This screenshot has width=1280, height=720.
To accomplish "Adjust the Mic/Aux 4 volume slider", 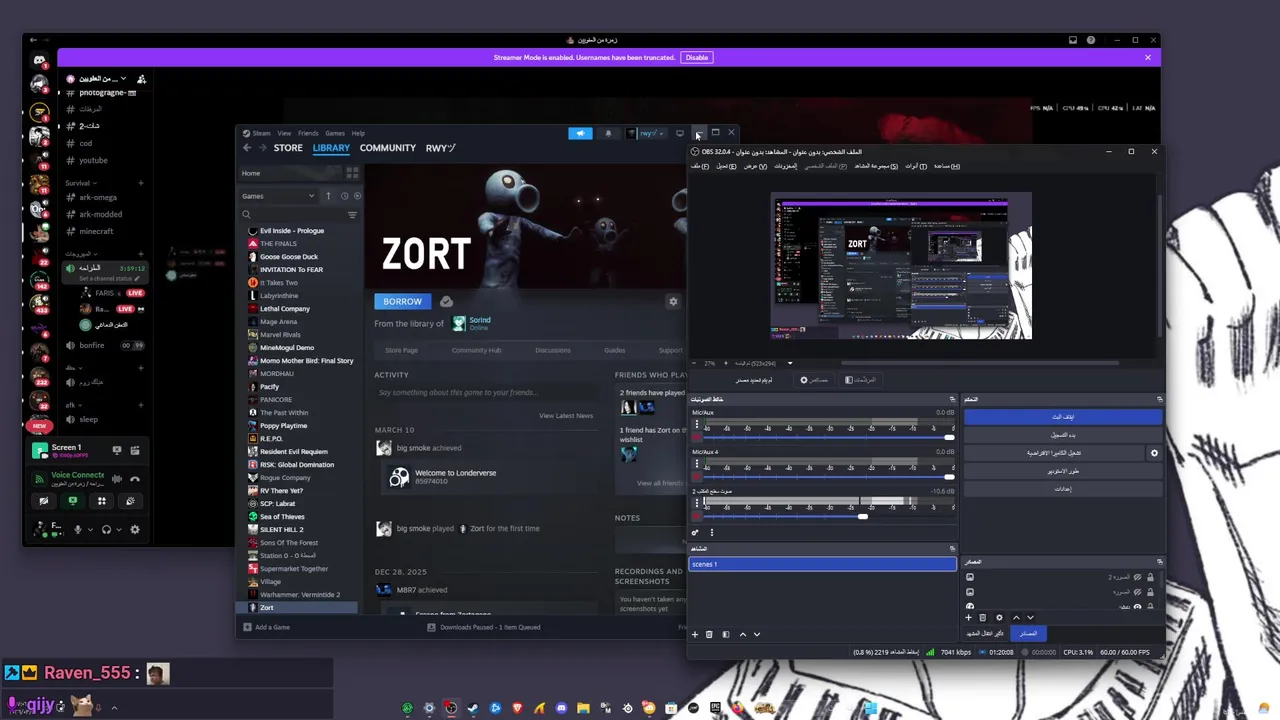I will pos(828,477).
